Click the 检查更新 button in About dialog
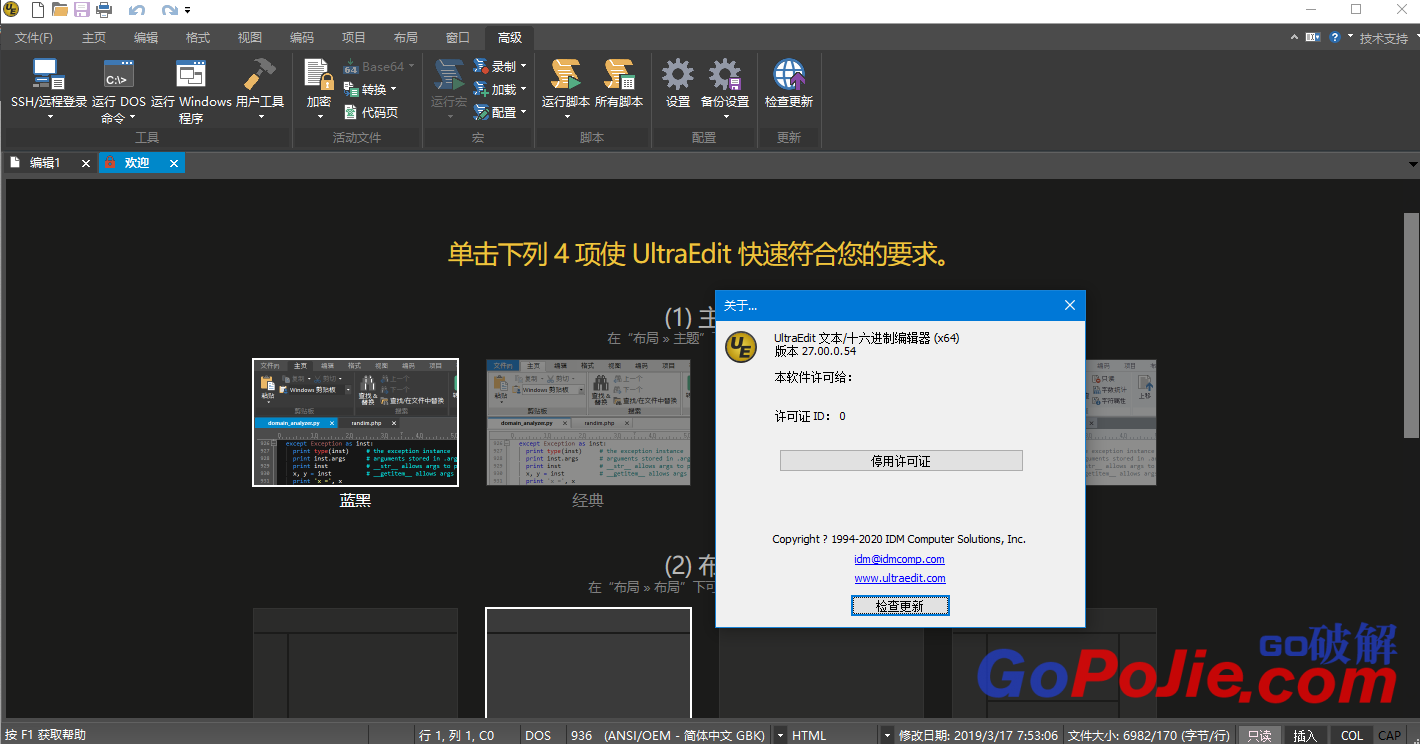Image resolution: width=1420 pixels, height=744 pixels. (x=900, y=606)
